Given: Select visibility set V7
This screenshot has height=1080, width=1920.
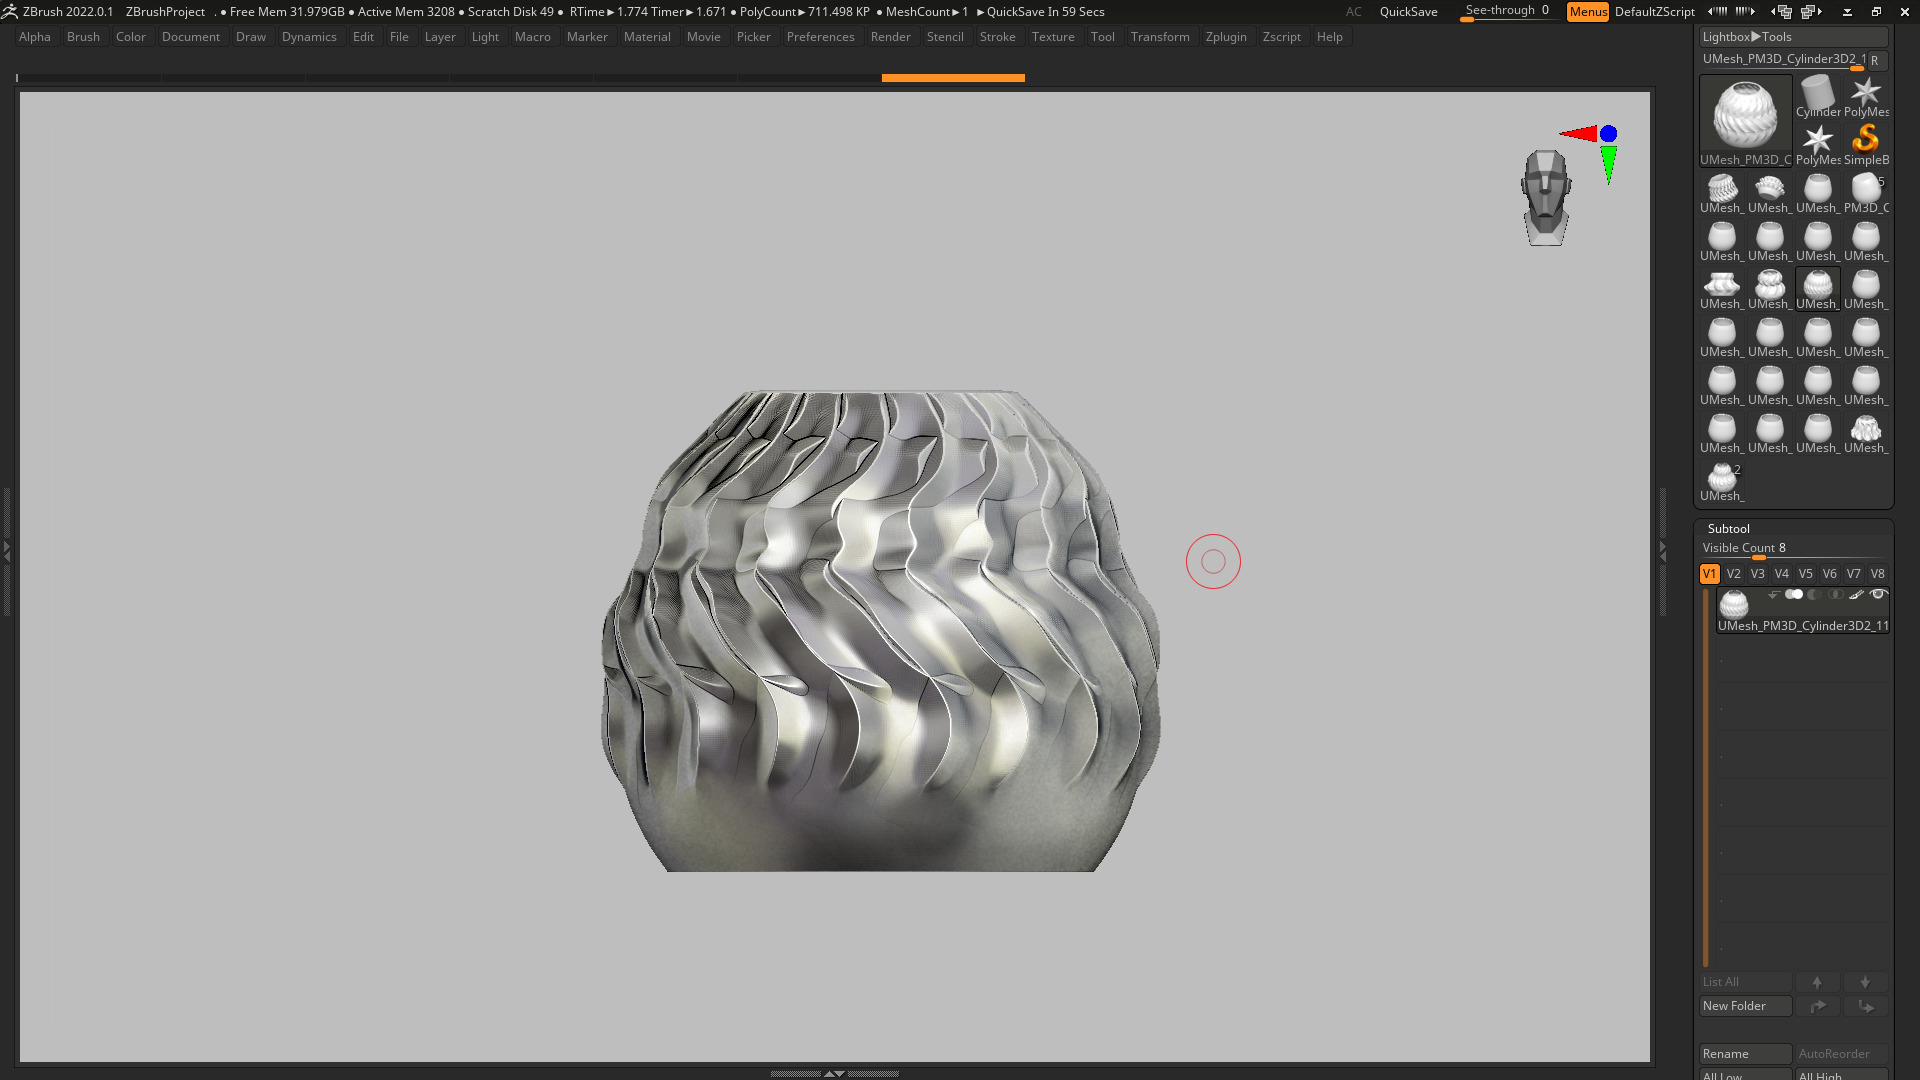Looking at the screenshot, I should pyautogui.click(x=1853, y=574).
